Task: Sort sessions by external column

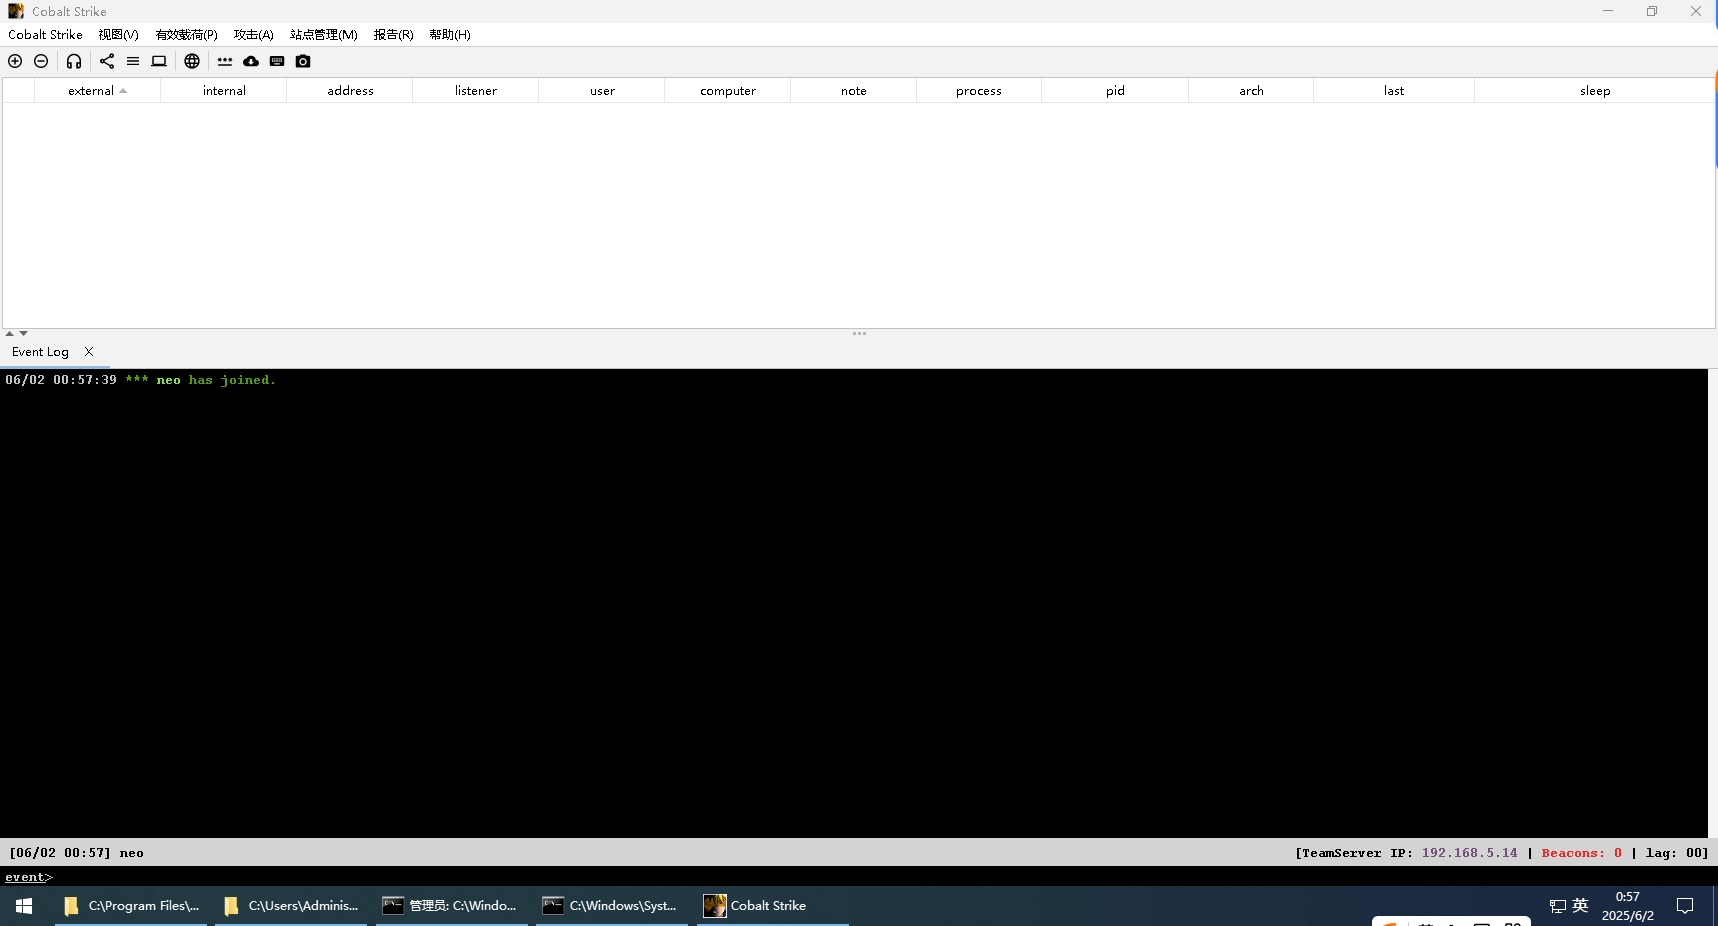Action: tap(97, 90)
